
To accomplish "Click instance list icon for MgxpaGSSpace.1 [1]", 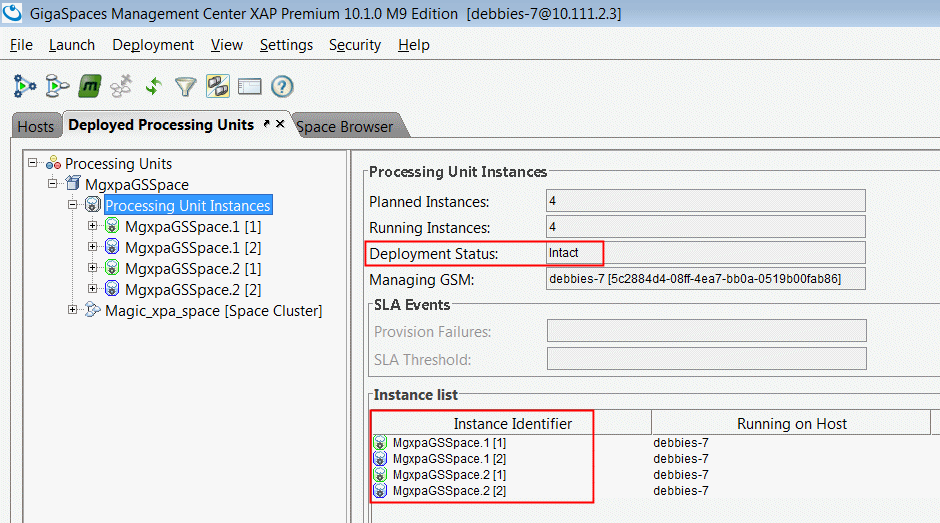I will pyautogui.click(x=380, y=443).
